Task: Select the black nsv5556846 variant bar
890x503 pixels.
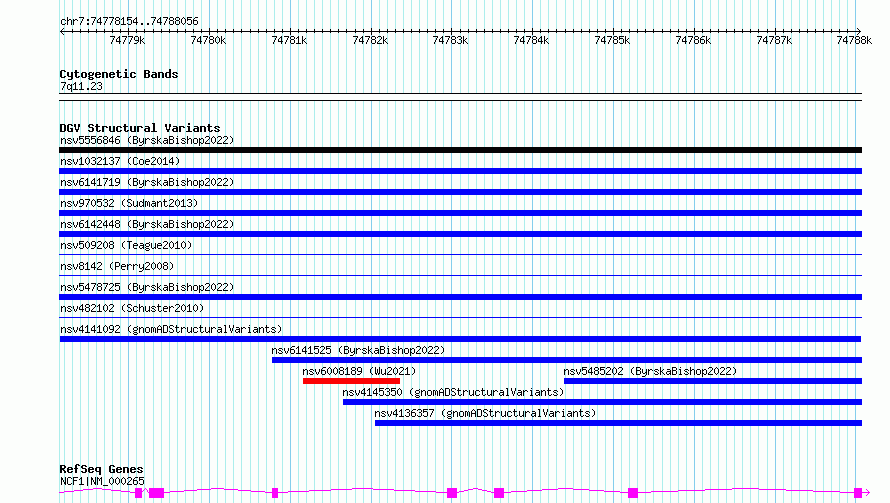Action: (460, 150)
